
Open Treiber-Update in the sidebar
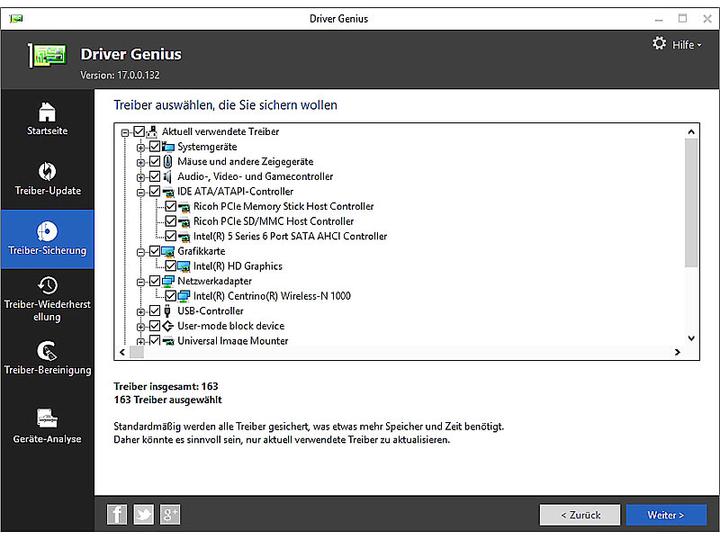pyautogui.click(x=47, y=179)
